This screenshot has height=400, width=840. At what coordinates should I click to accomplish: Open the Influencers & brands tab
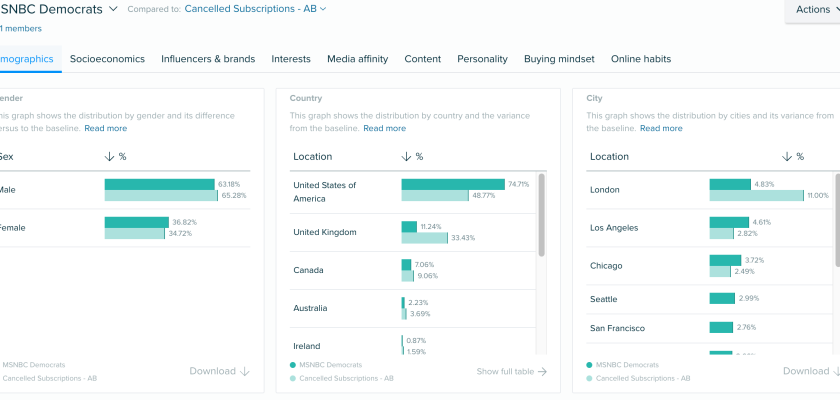pyautogui.click(x=208, y=59)
